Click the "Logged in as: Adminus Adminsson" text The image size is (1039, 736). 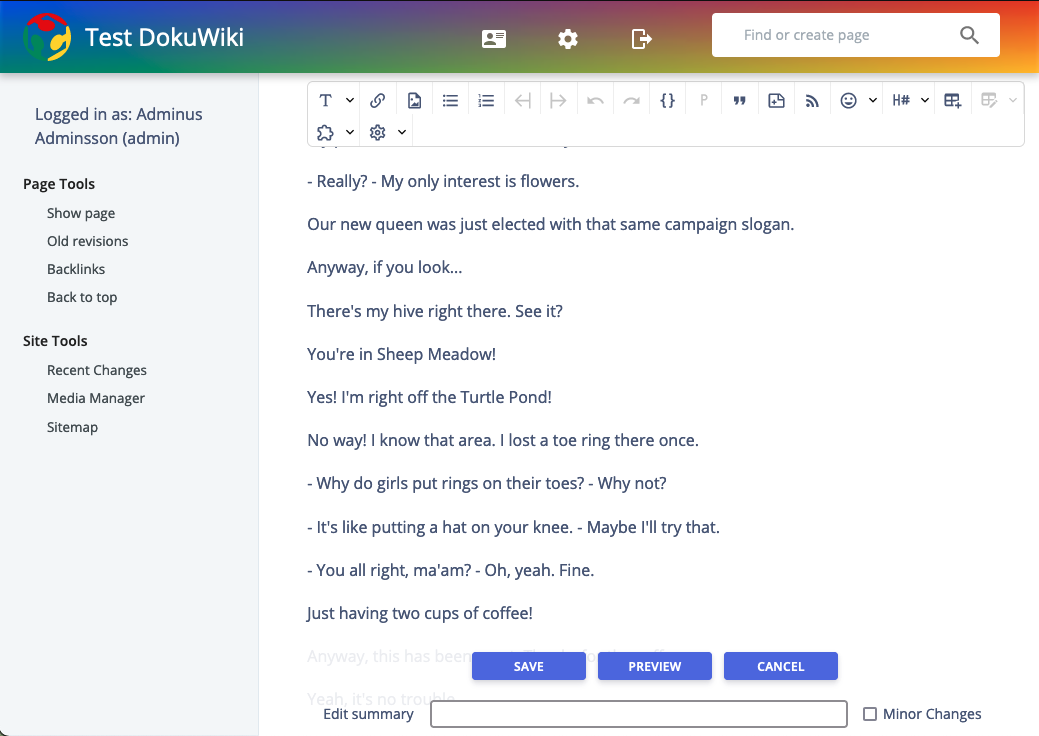119,126
